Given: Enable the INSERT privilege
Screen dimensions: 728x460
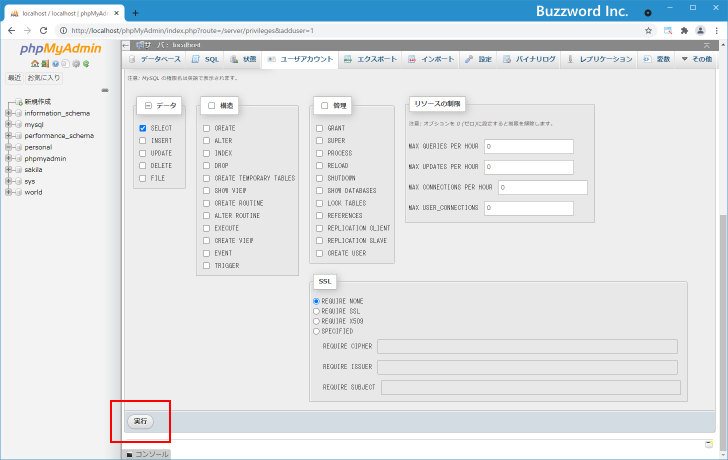Looking at the screenshot, I should [143, 141].
